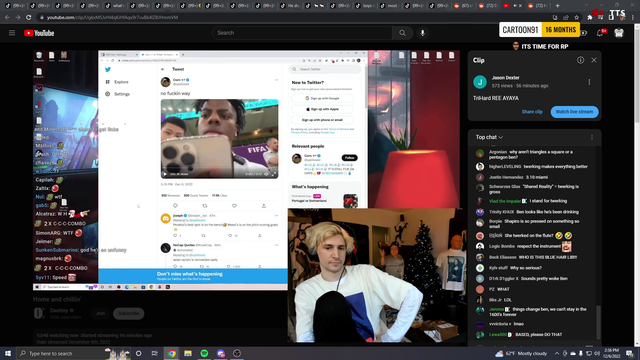Click the taskbar clock and date
Image resolution: width=640 pixels, height=360 pixels.
611,353
